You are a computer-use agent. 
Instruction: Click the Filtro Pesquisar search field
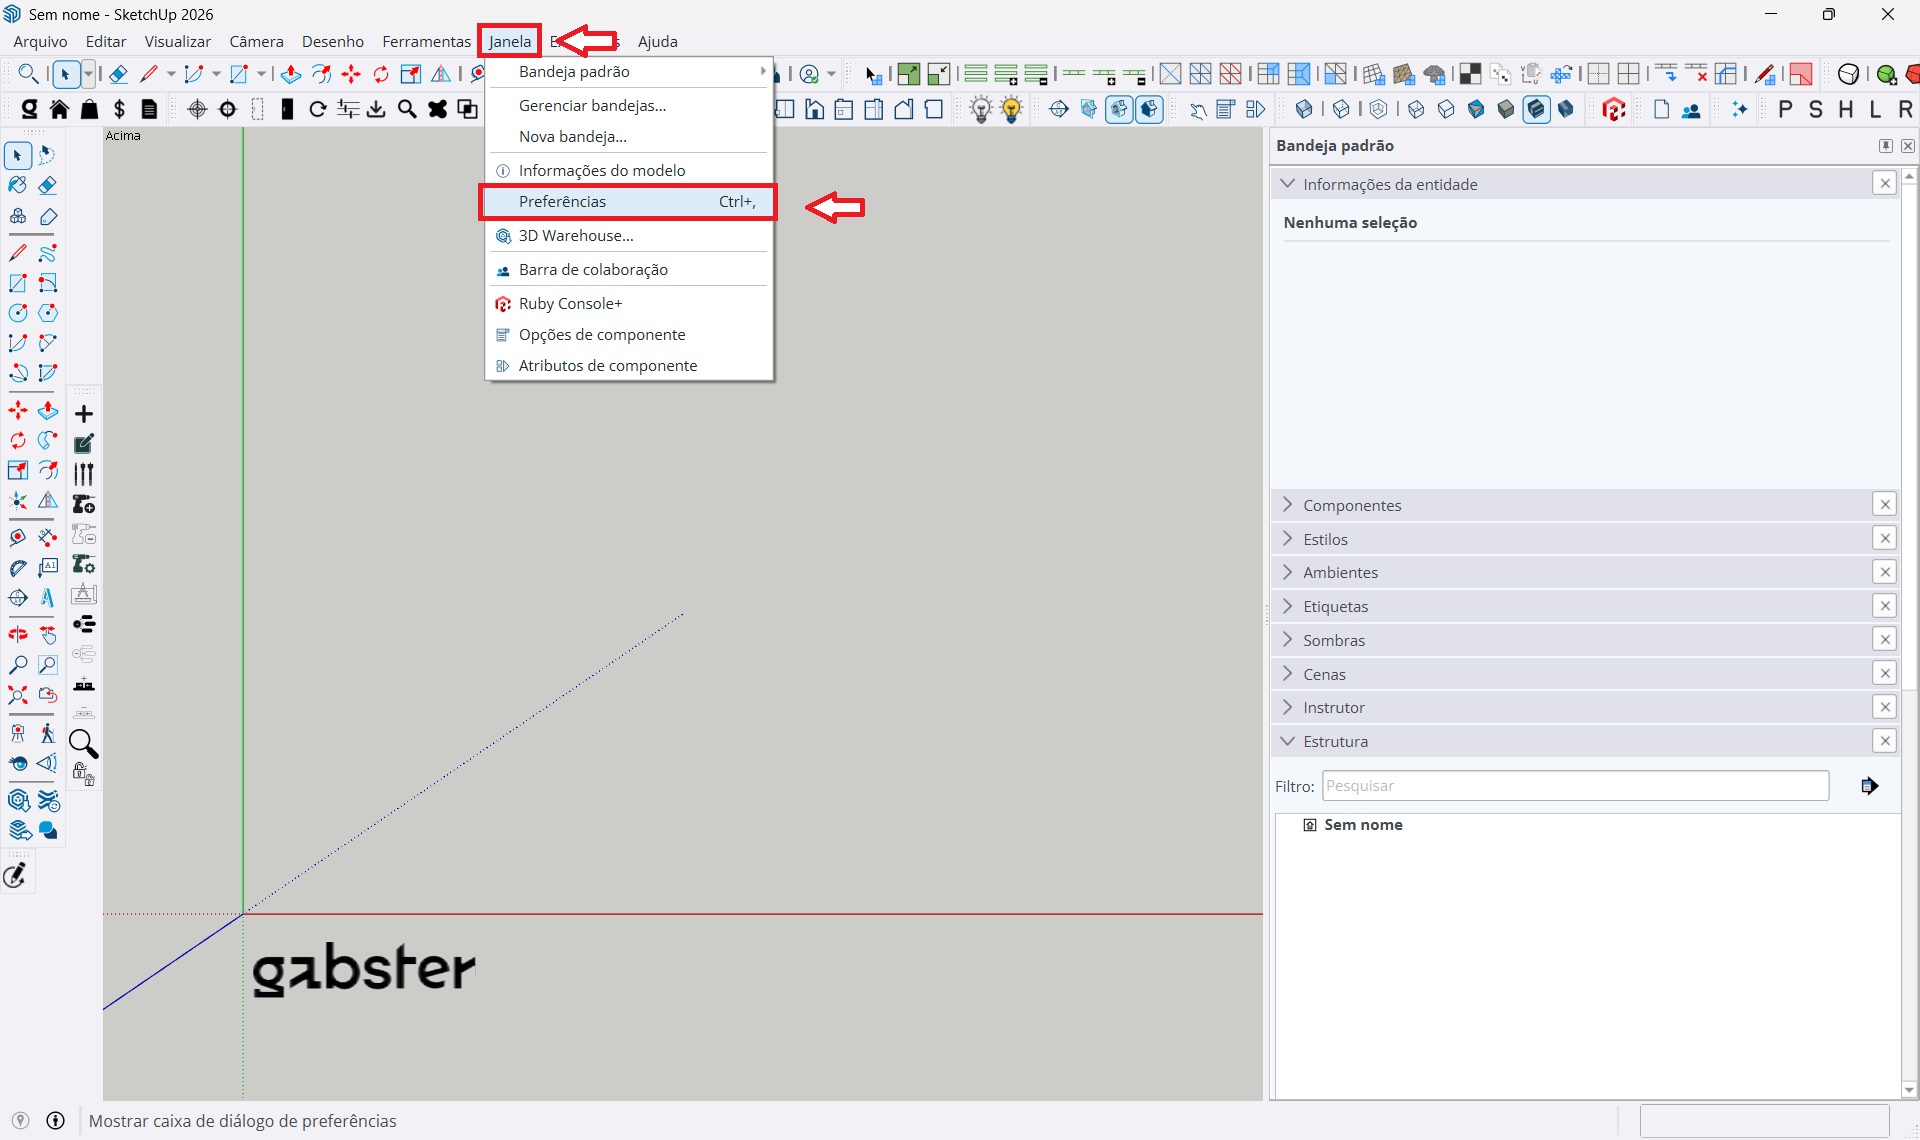[1574, 786]
